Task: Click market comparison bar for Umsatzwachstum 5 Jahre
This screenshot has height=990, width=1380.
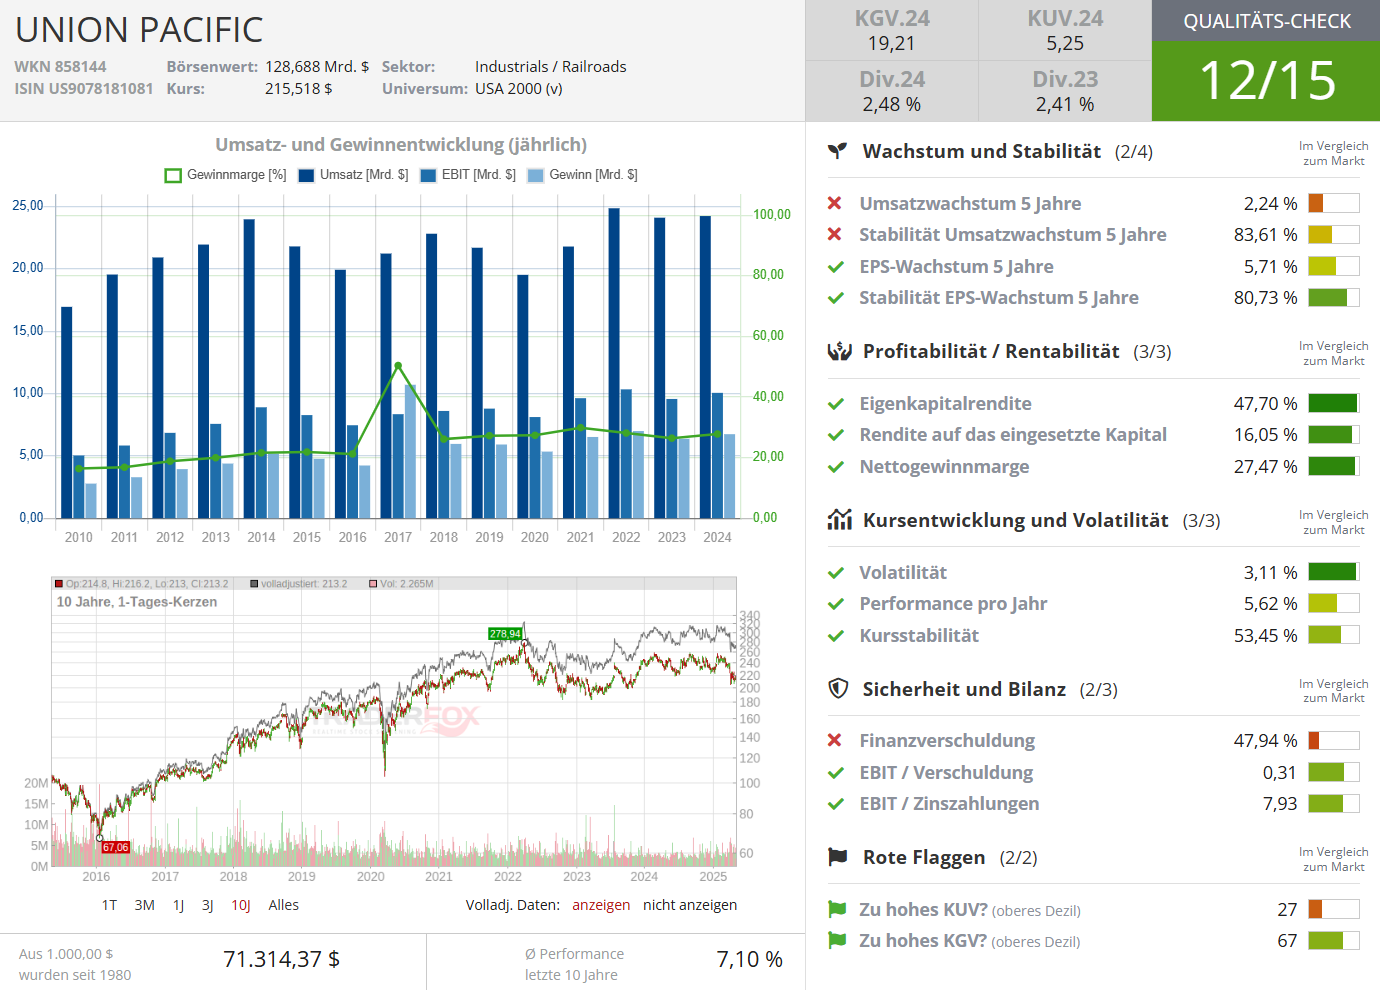Action: (1334, 203)
